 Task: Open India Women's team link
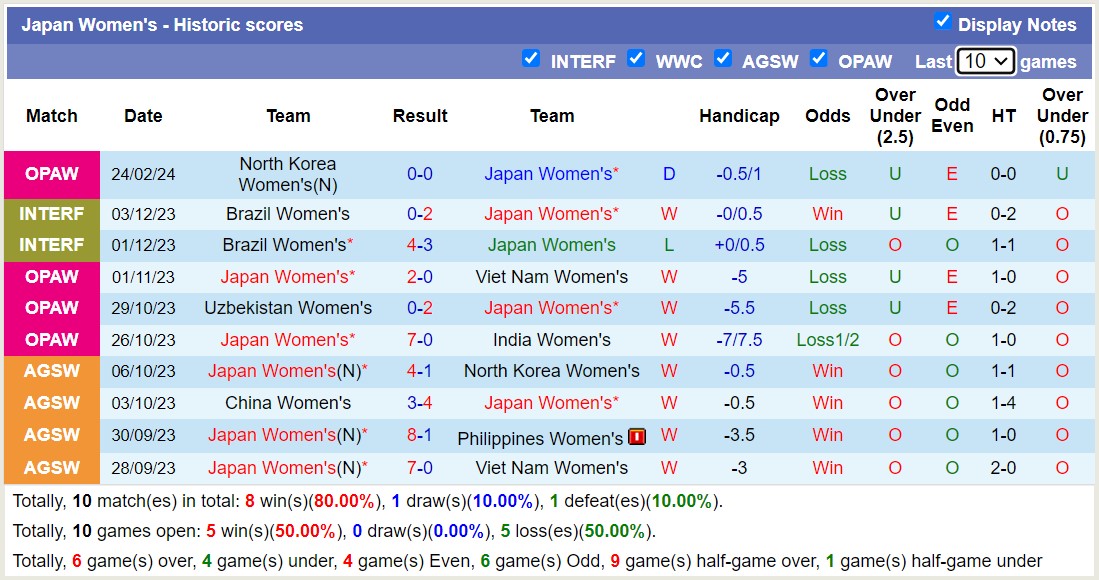click(x=552, y=340)
